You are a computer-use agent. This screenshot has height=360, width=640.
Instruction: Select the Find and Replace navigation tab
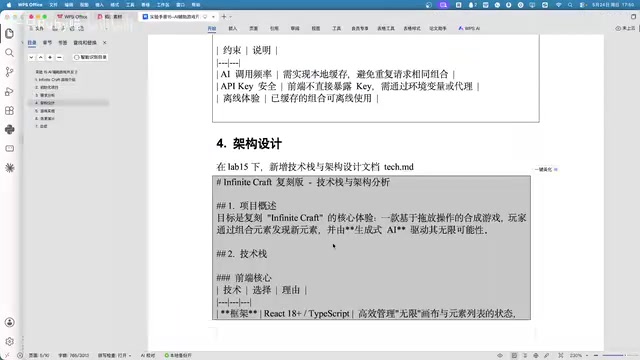[85, 42]
